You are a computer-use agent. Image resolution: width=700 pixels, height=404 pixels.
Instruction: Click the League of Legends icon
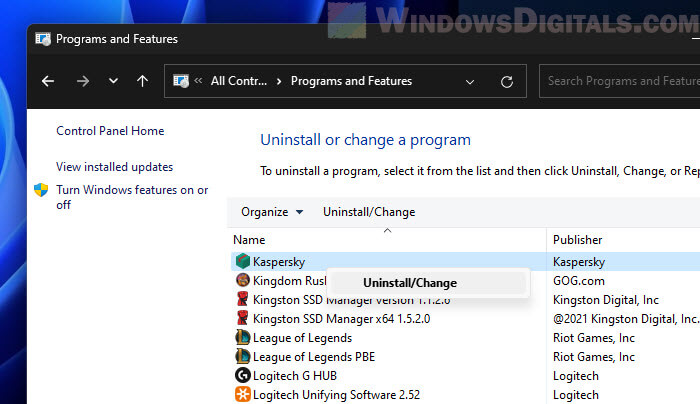[243, 337]
